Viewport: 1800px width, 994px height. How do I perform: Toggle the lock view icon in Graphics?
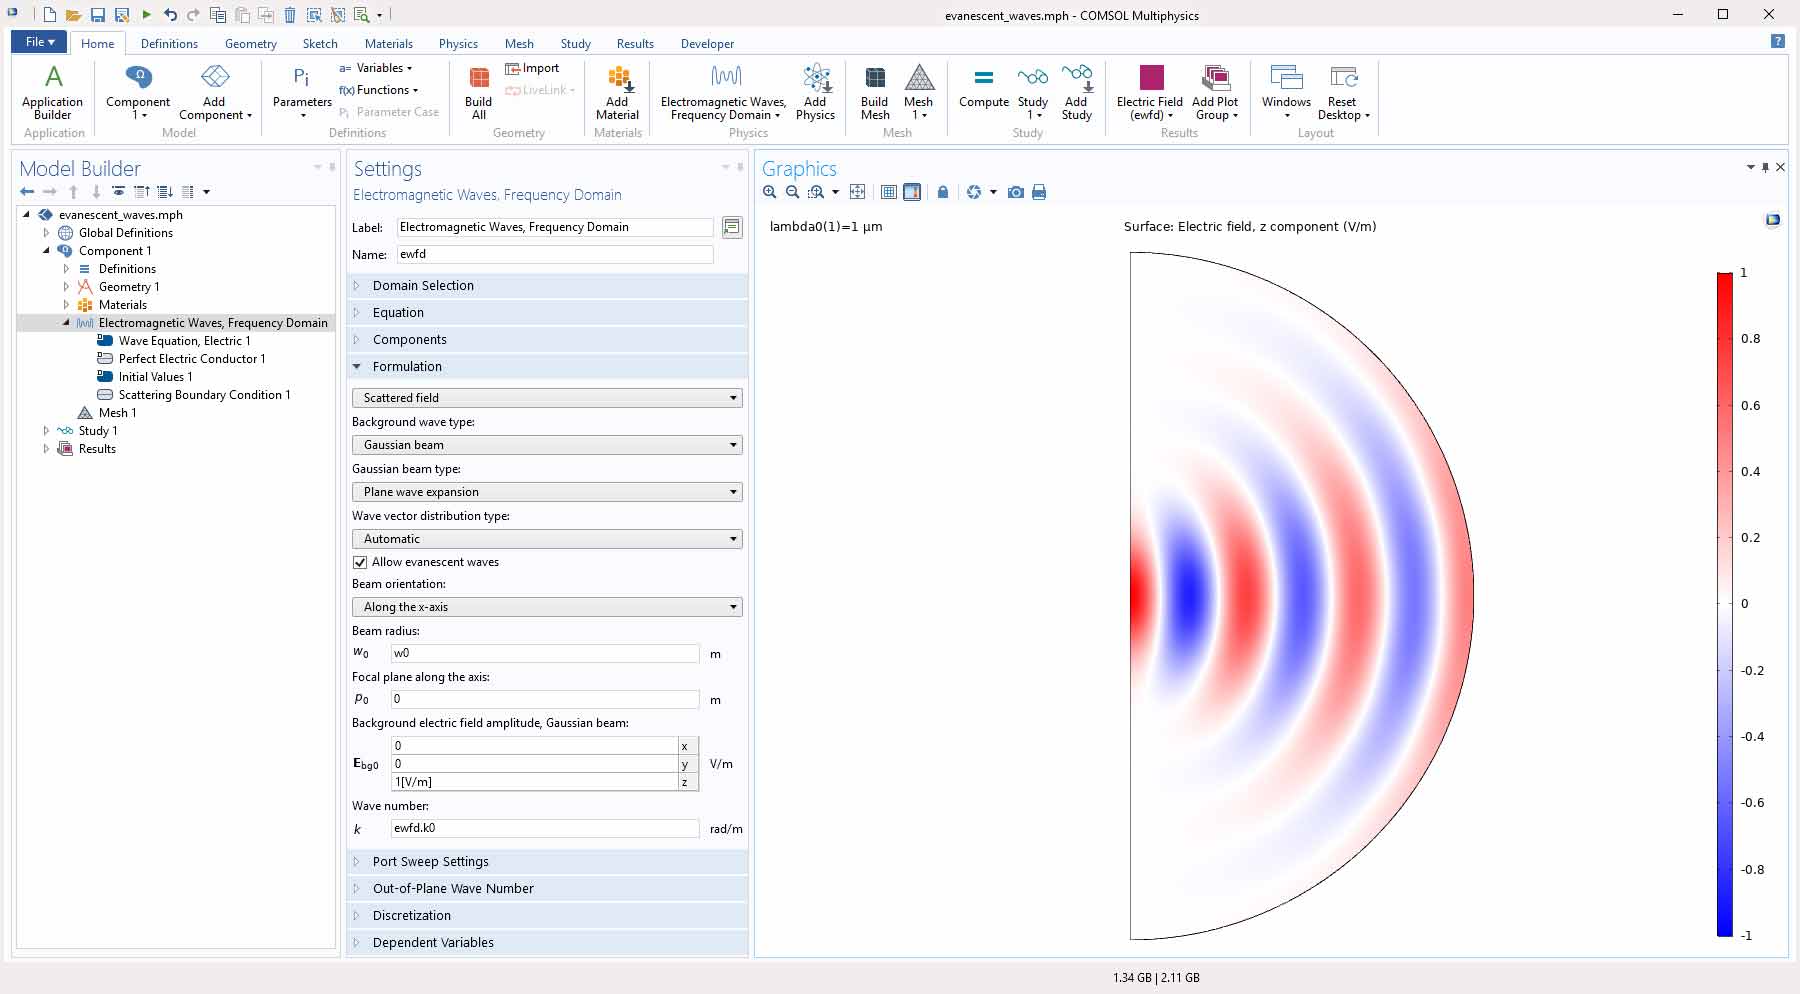(x=942, y=192)
